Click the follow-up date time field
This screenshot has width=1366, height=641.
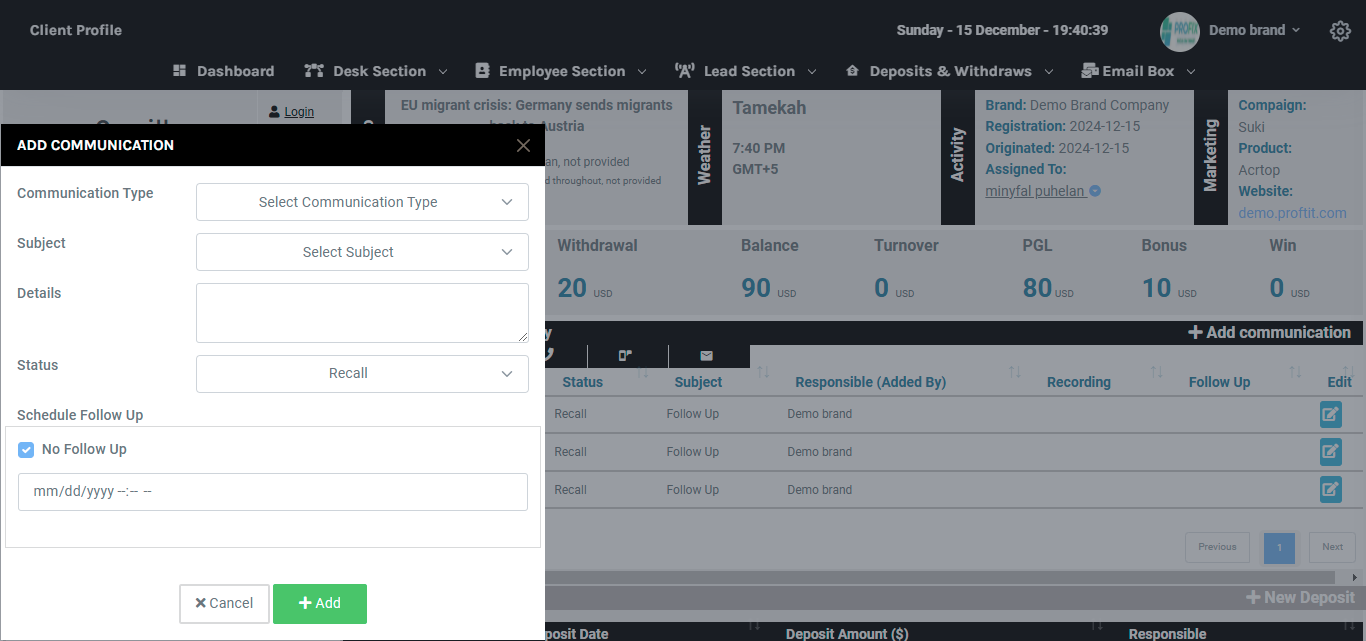(272, 492)
